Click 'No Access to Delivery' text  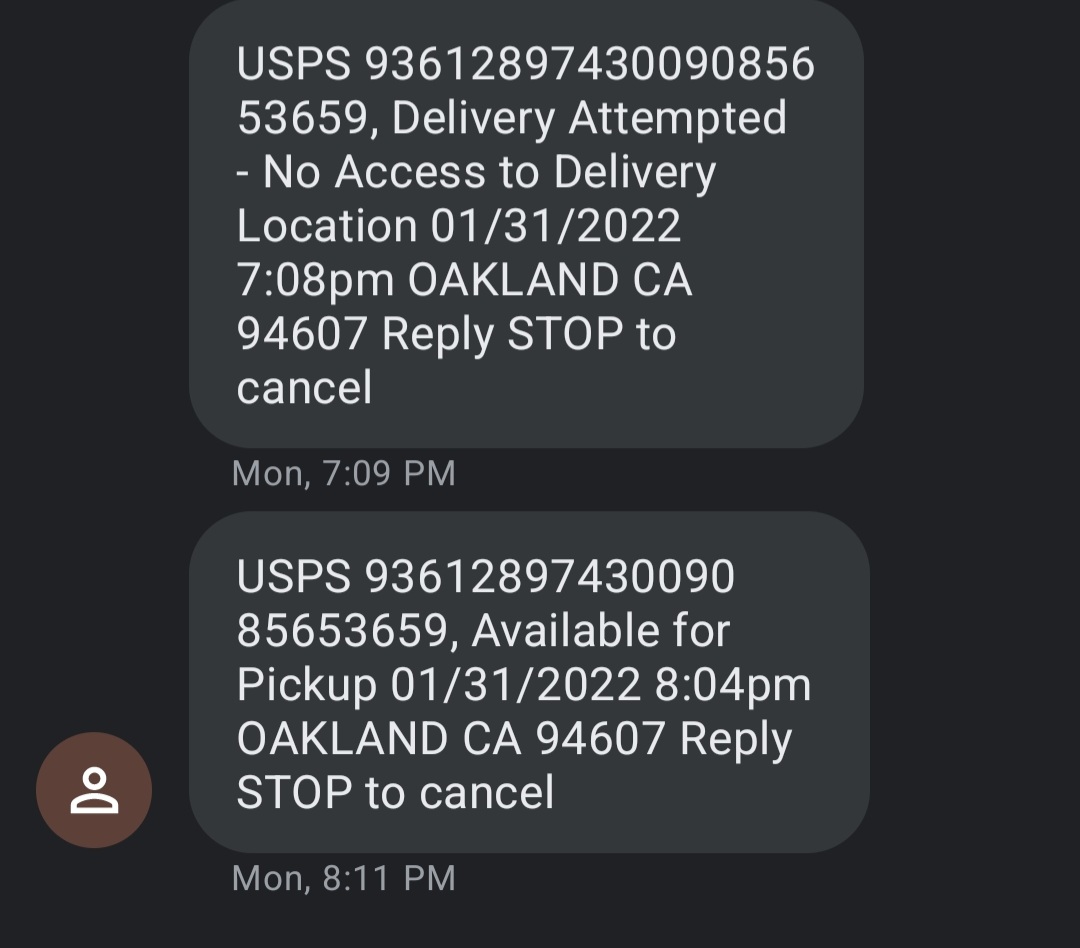tap(490, 173)
